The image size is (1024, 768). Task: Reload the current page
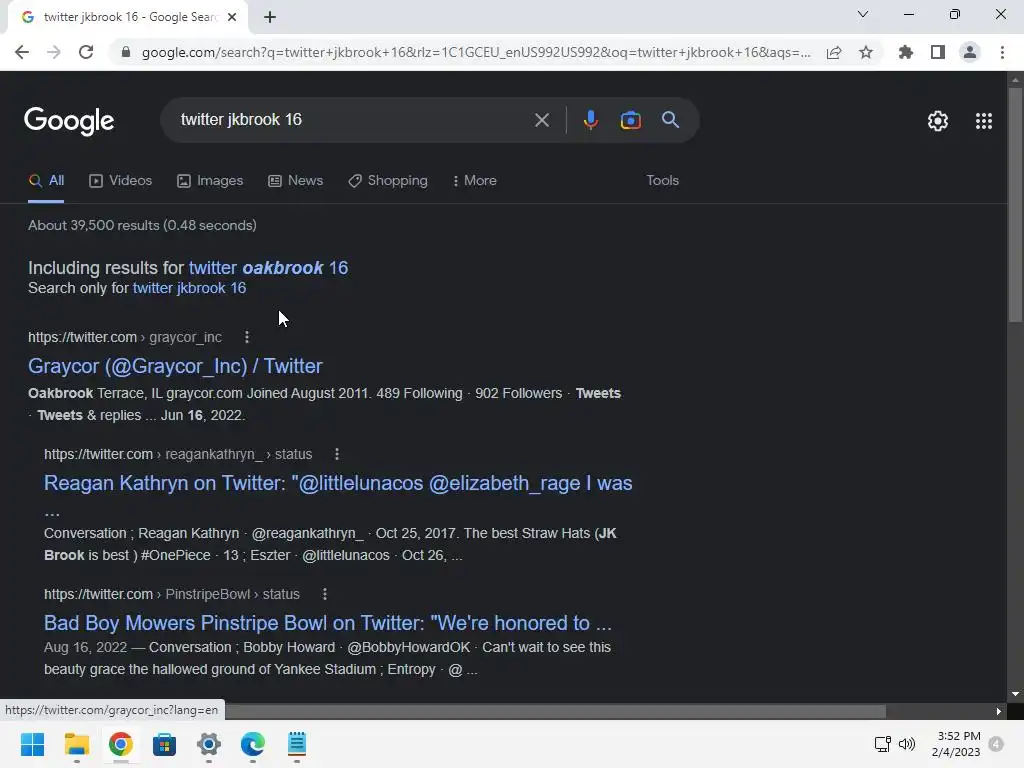point(86,52)
